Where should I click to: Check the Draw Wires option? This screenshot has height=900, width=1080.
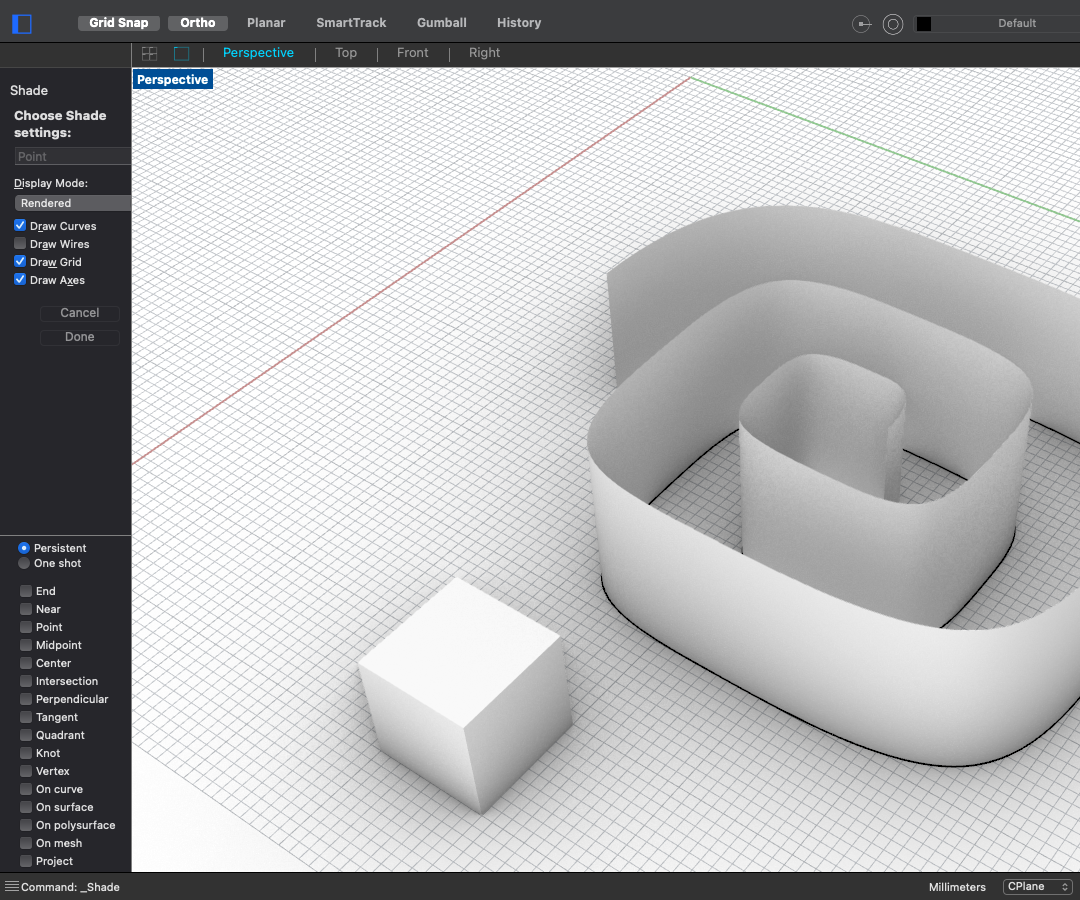(19, 243)
